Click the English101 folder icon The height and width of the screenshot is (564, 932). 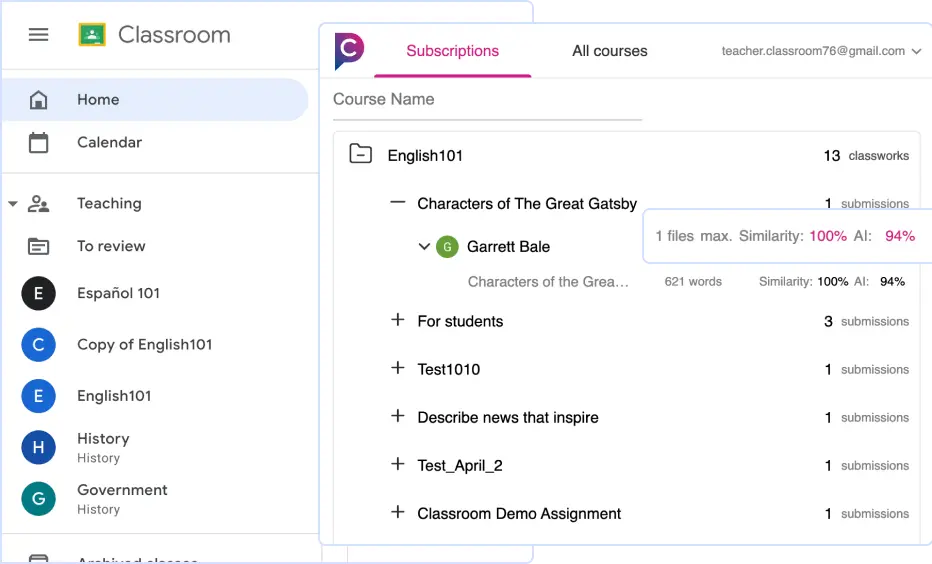pos(361,154)
